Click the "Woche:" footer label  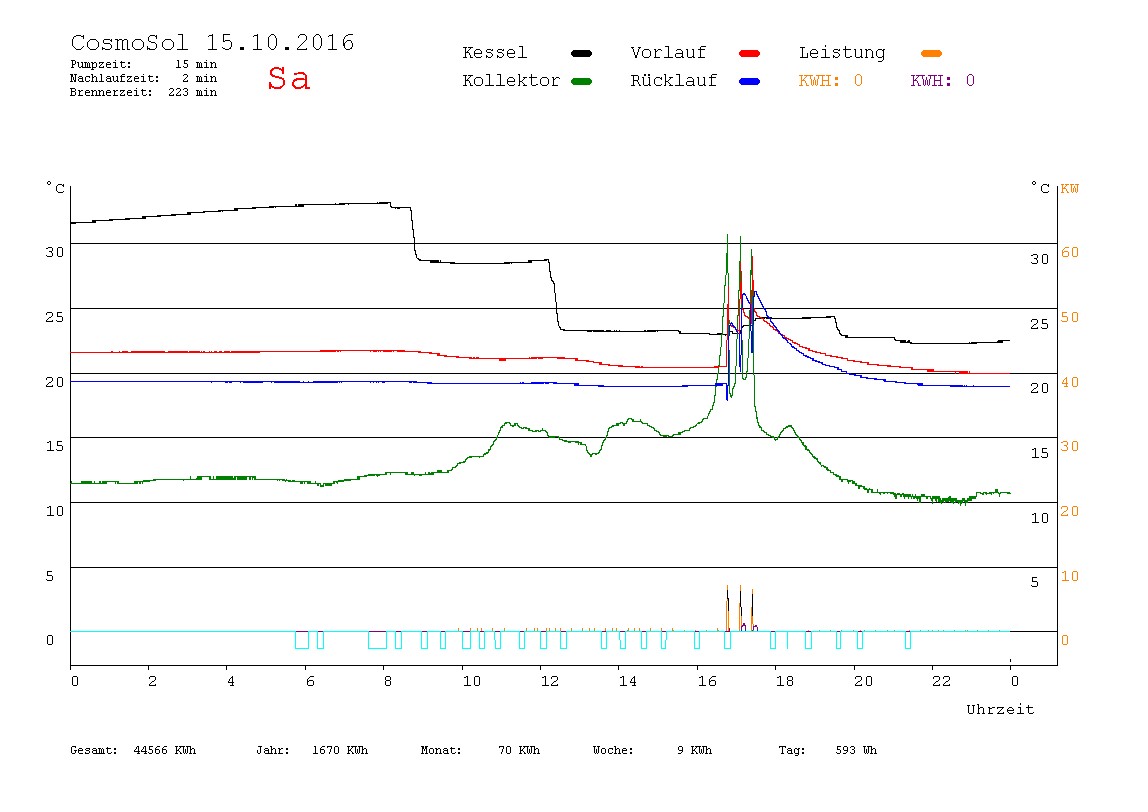[613, 750]
